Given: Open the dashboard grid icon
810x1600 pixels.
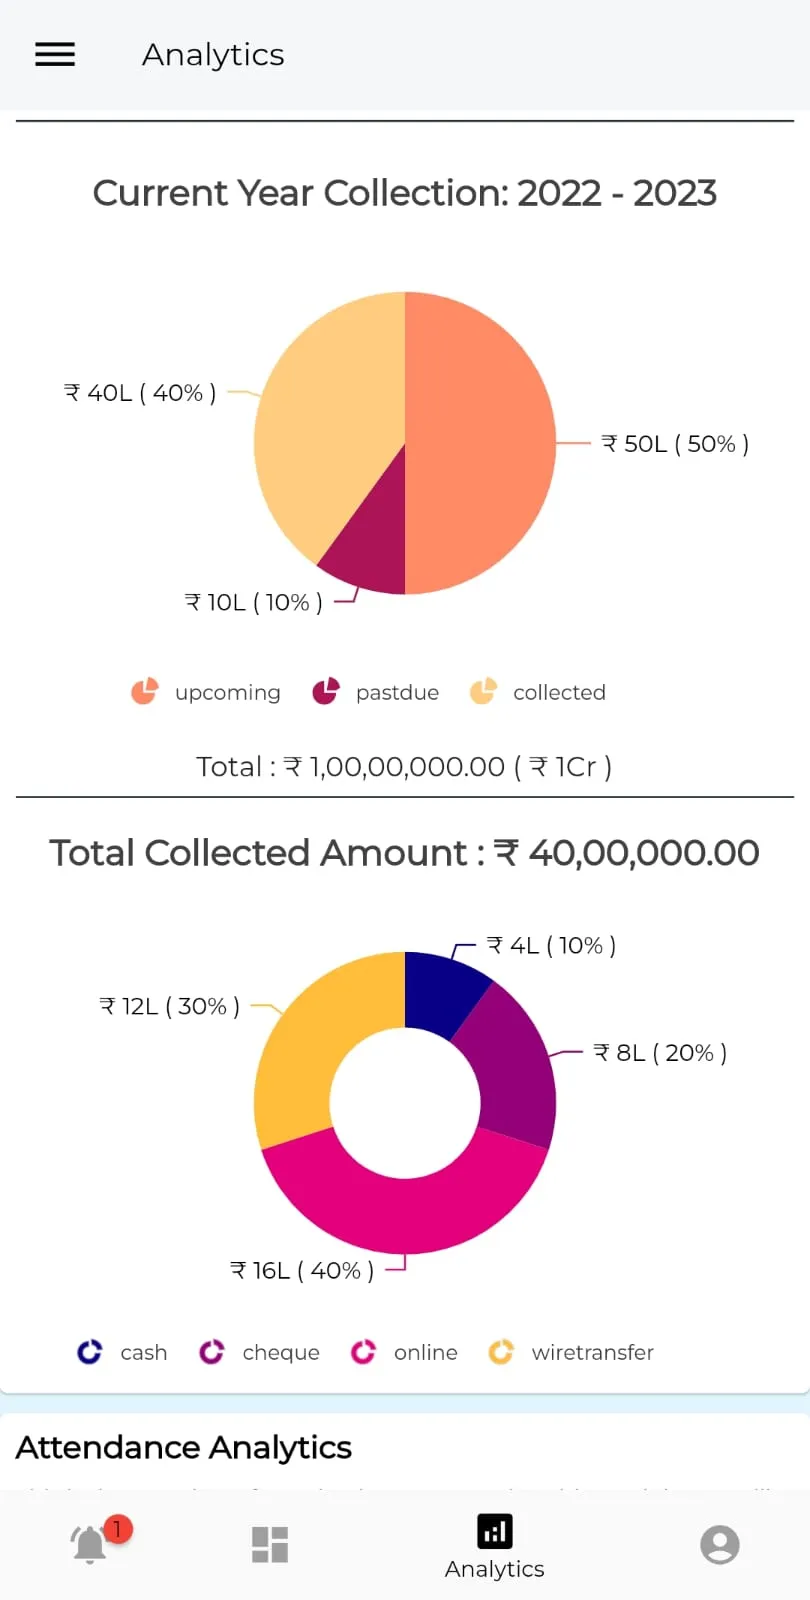Looking at the screenshot, I should tap(270, 1544).
